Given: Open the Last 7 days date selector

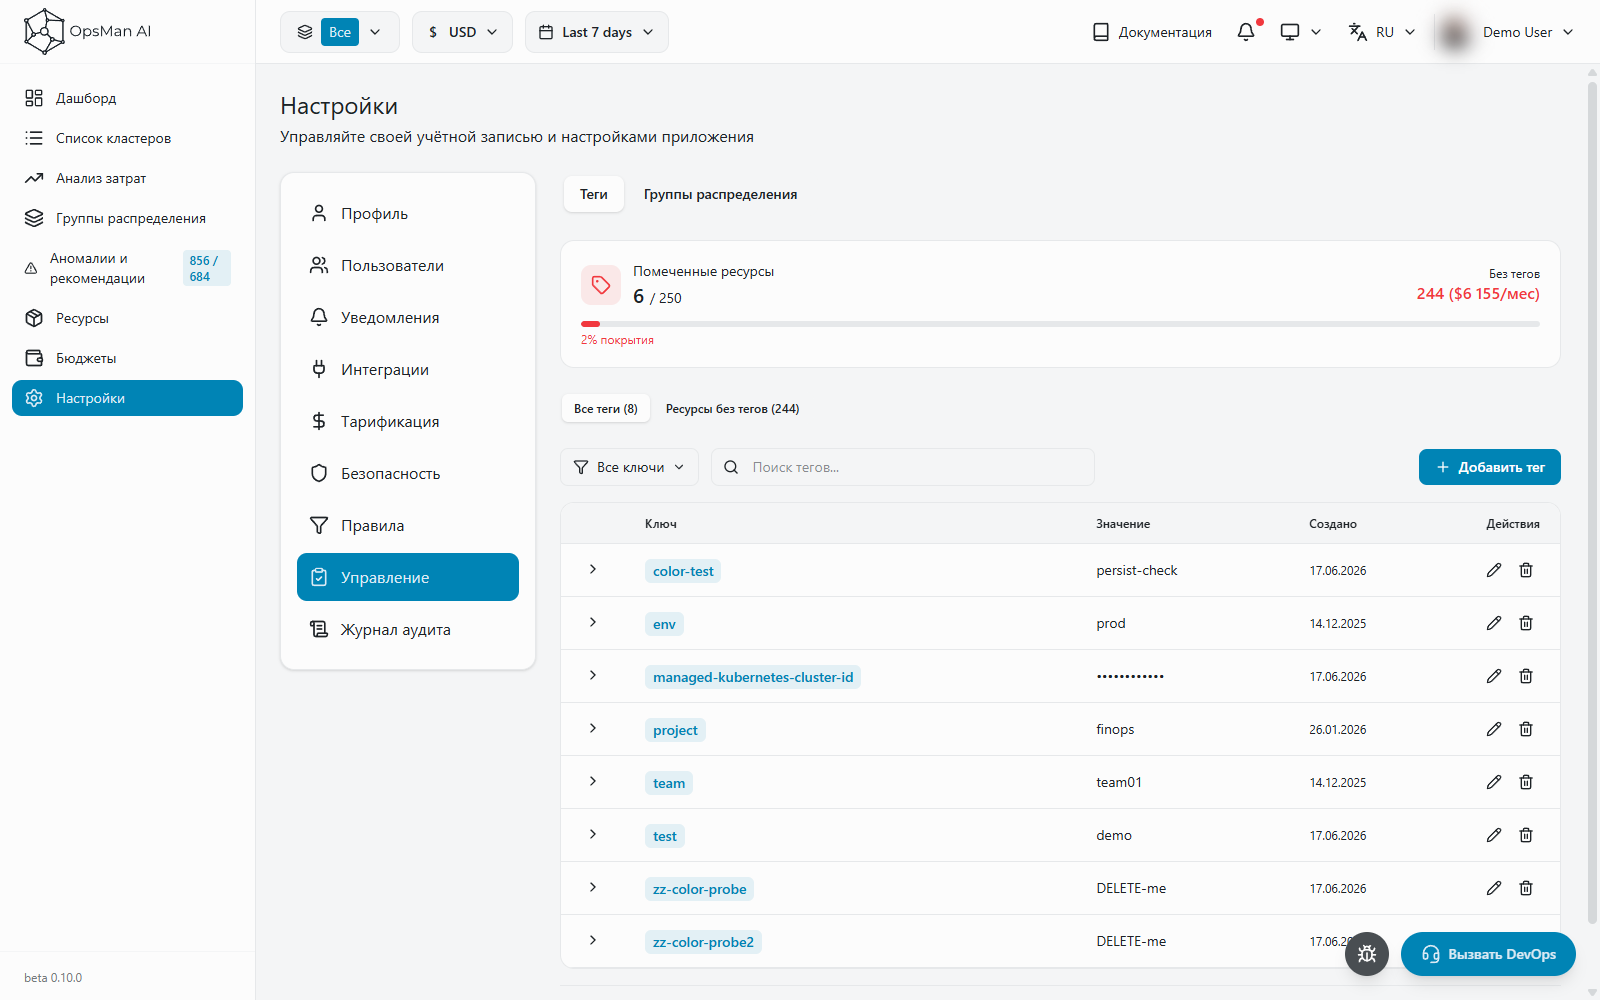Looking at the screenshot, I should (597, 32).
